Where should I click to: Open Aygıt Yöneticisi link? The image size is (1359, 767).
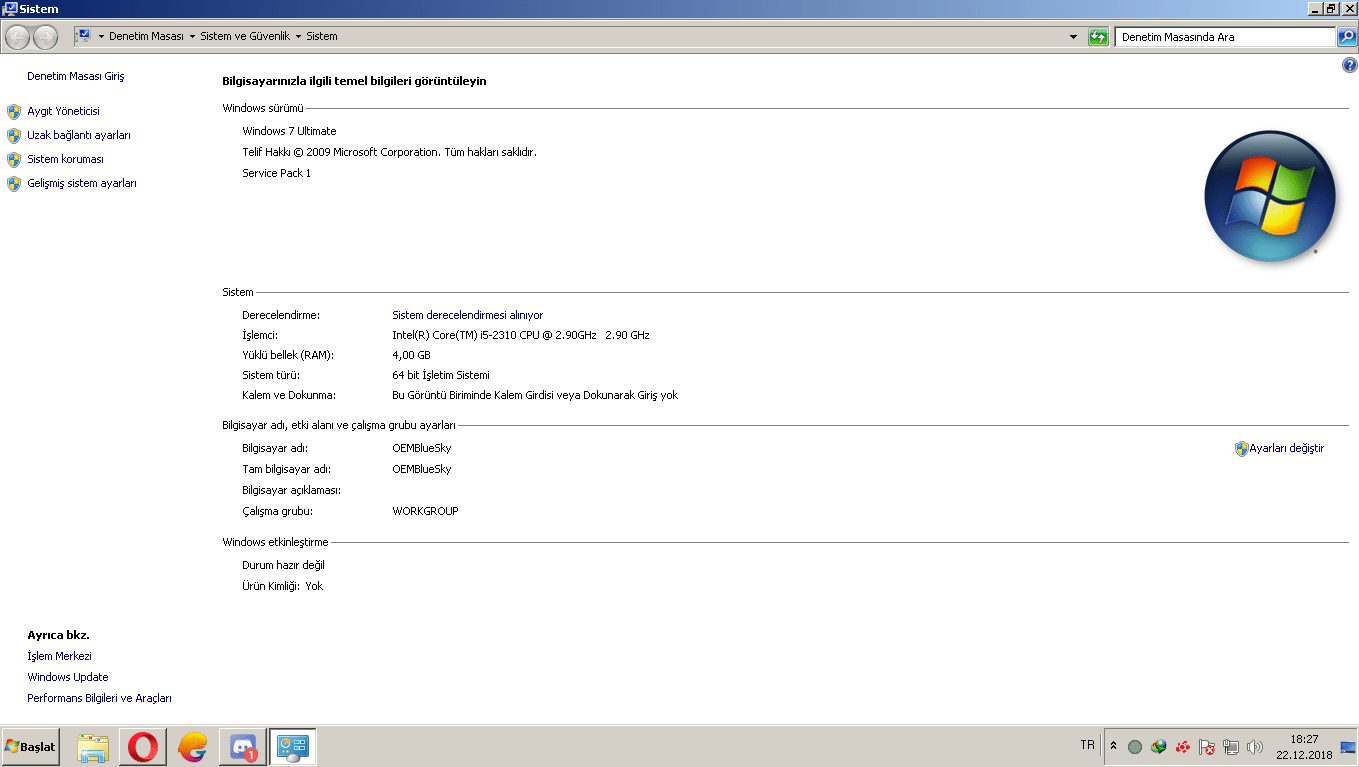63,111
